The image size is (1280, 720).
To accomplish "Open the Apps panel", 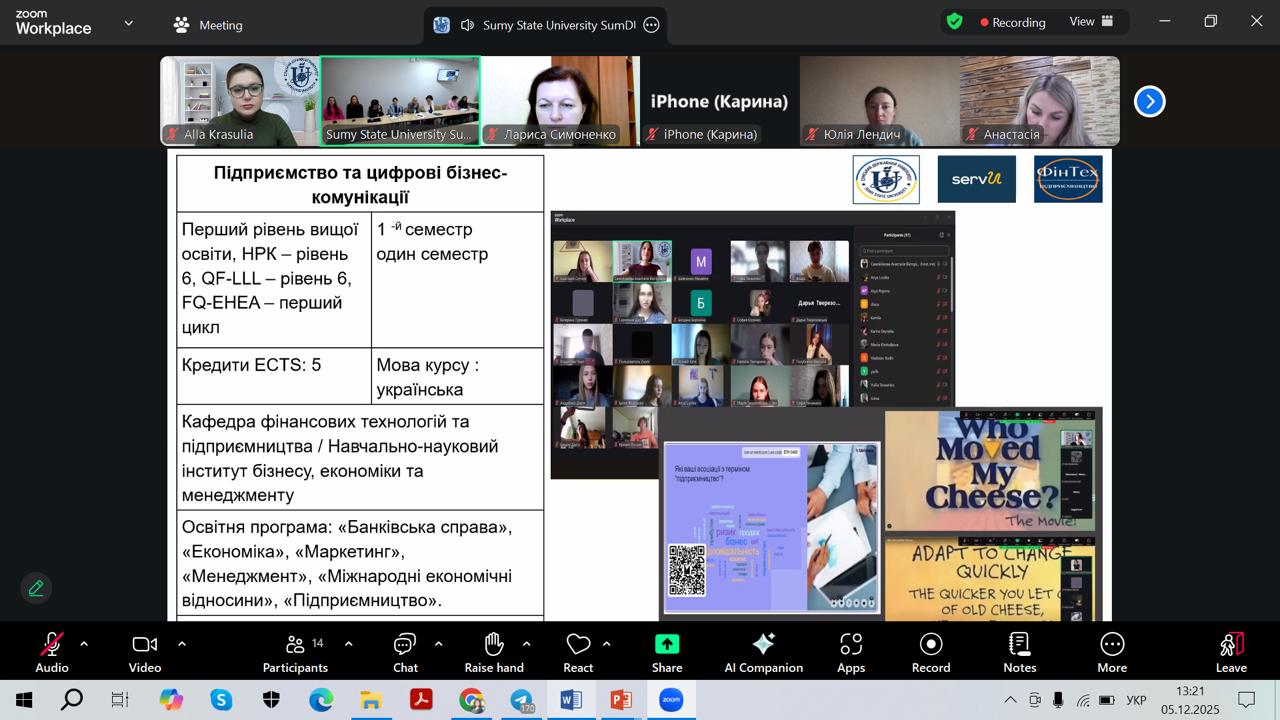I will pos(851,652).
